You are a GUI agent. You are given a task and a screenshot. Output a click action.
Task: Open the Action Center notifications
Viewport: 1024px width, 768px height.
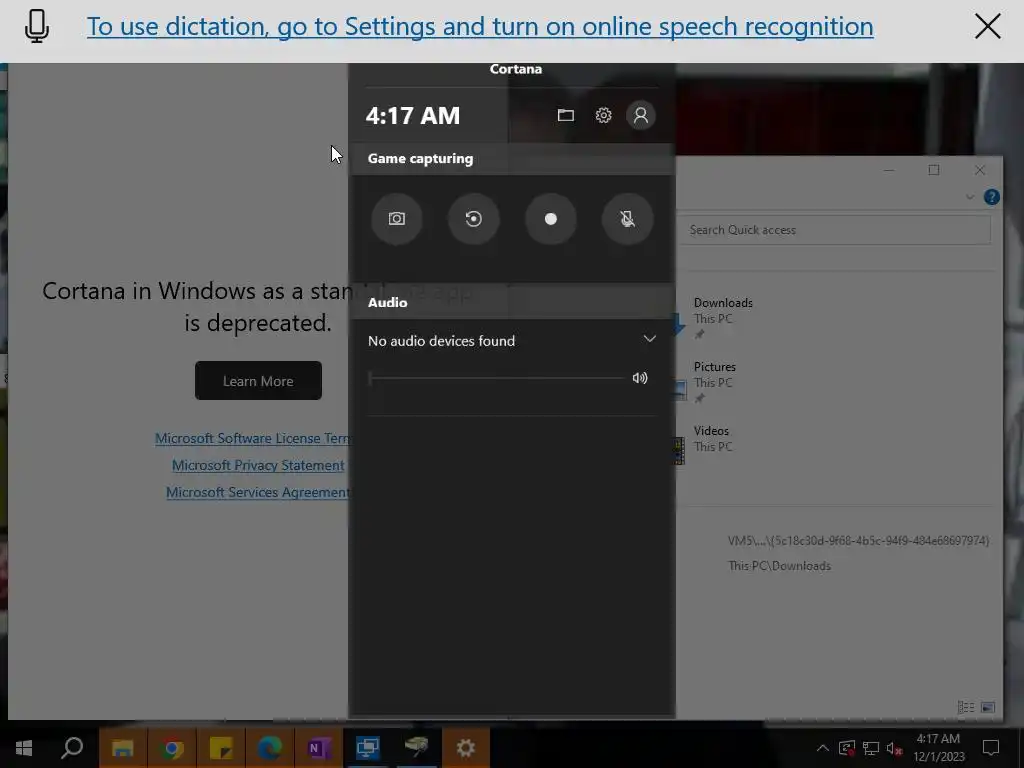pyautogui.click(x=991, y=748)
